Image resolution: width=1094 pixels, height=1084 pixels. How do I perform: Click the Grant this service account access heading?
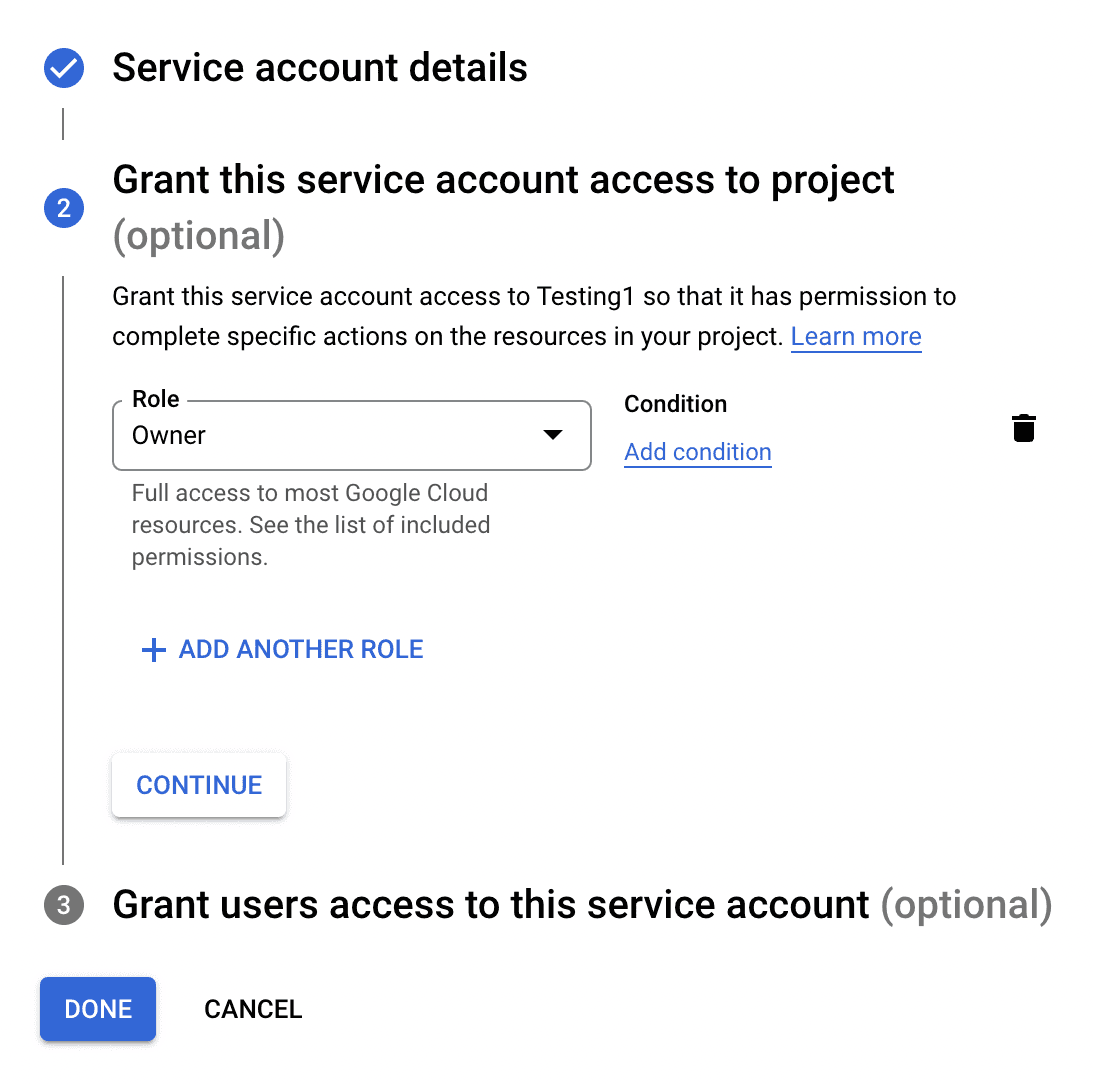pyautogui.click(x=503, y=207)
